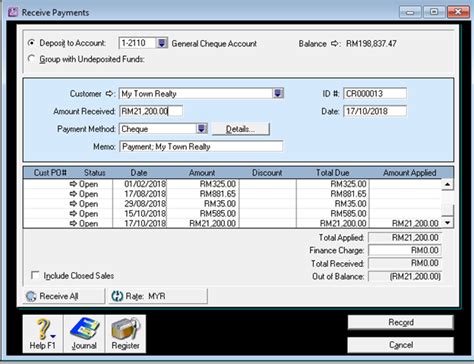Viewport: 474px width, 364px height.
Task: Click the RM325.00 total due cell
Action: [348, 184]
